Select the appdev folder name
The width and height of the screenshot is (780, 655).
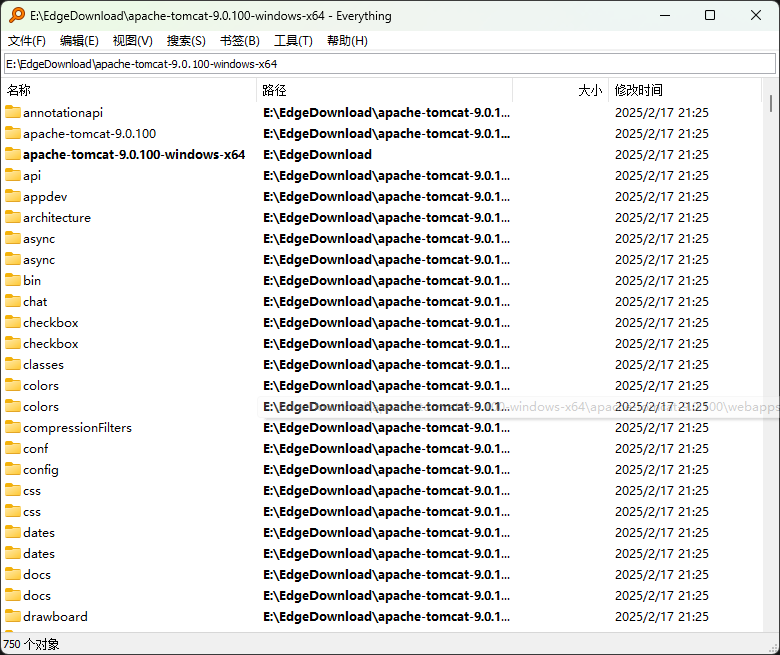click(45, 197)
